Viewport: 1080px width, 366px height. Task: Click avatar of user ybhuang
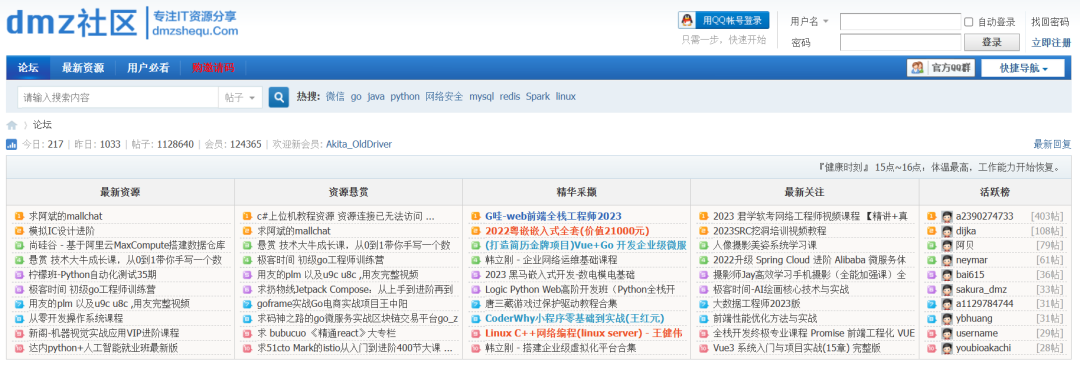tap(947, 318)
